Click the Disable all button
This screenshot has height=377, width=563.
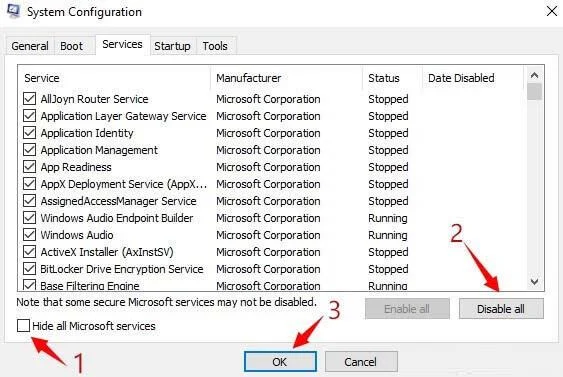coord(501,309)
